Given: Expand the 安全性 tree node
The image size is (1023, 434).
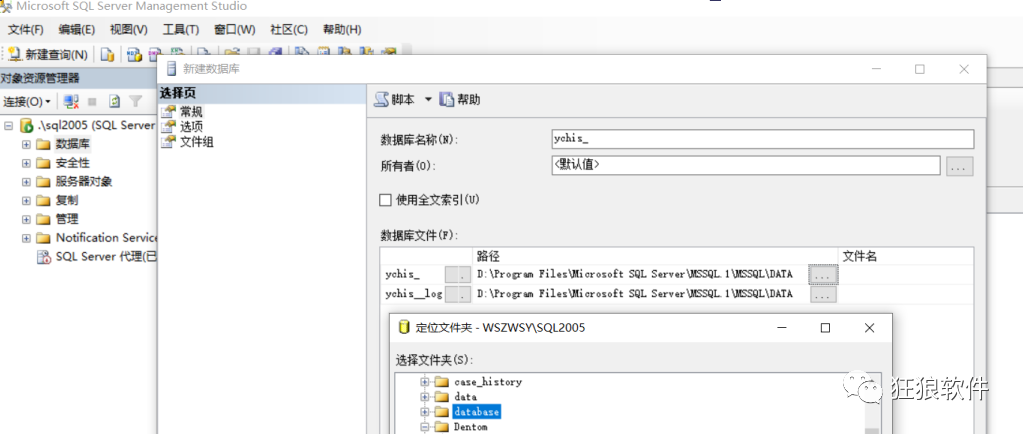Looking at the screenshot, I should [x=26, y=163].
